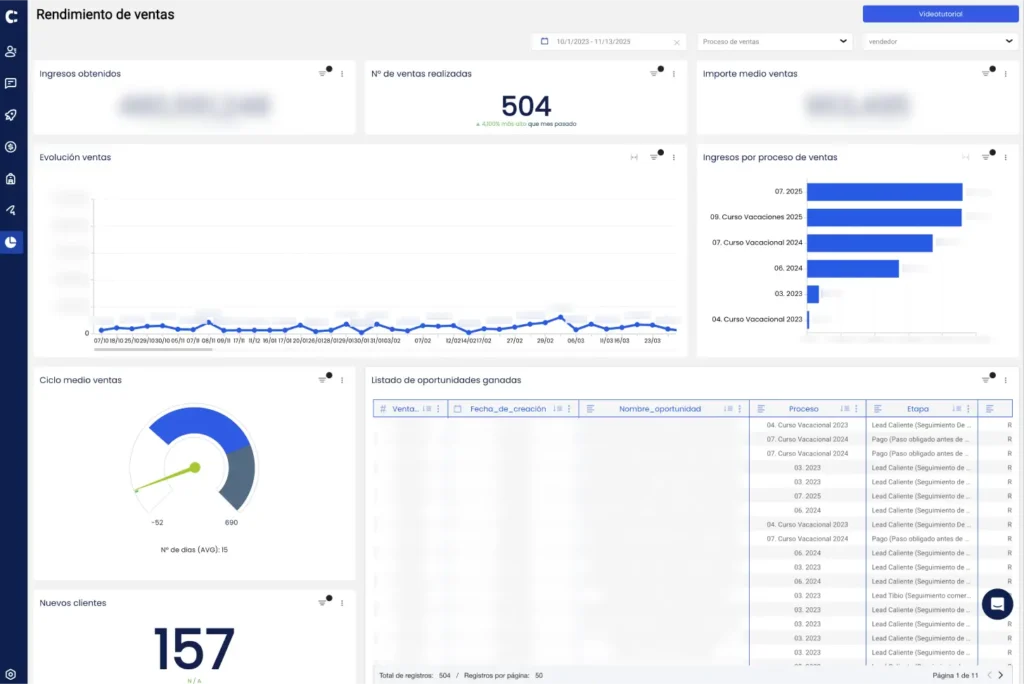
Task: Click the Videotutorial button
Action: coord(940,13)
